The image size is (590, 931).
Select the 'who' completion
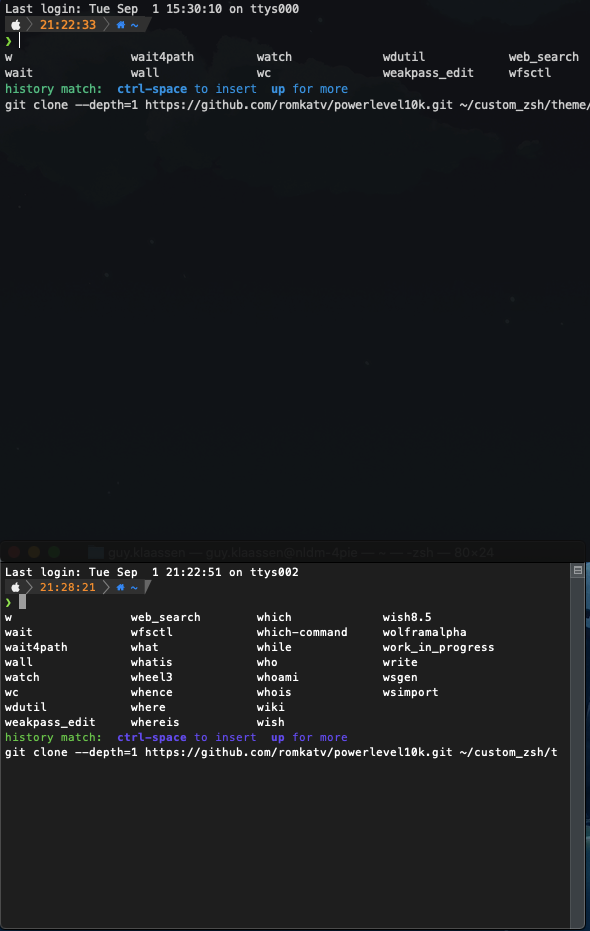click(267, 662)
